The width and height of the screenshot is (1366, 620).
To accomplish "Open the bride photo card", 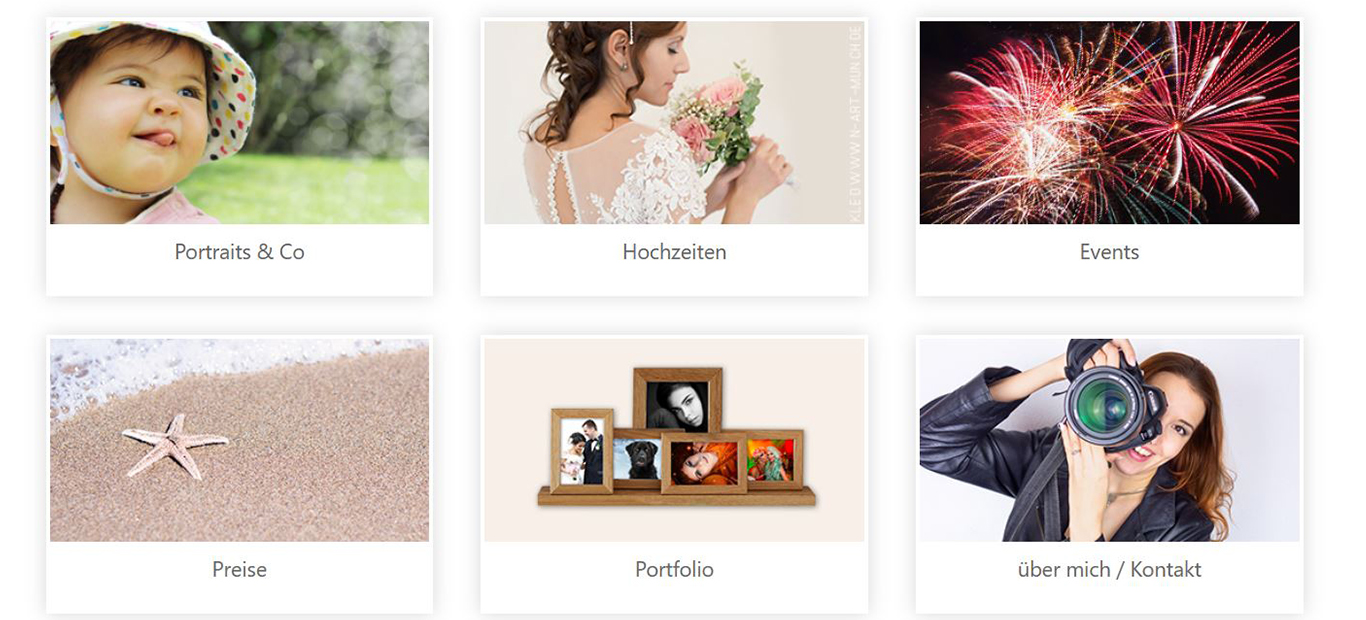I will [674, 122].
